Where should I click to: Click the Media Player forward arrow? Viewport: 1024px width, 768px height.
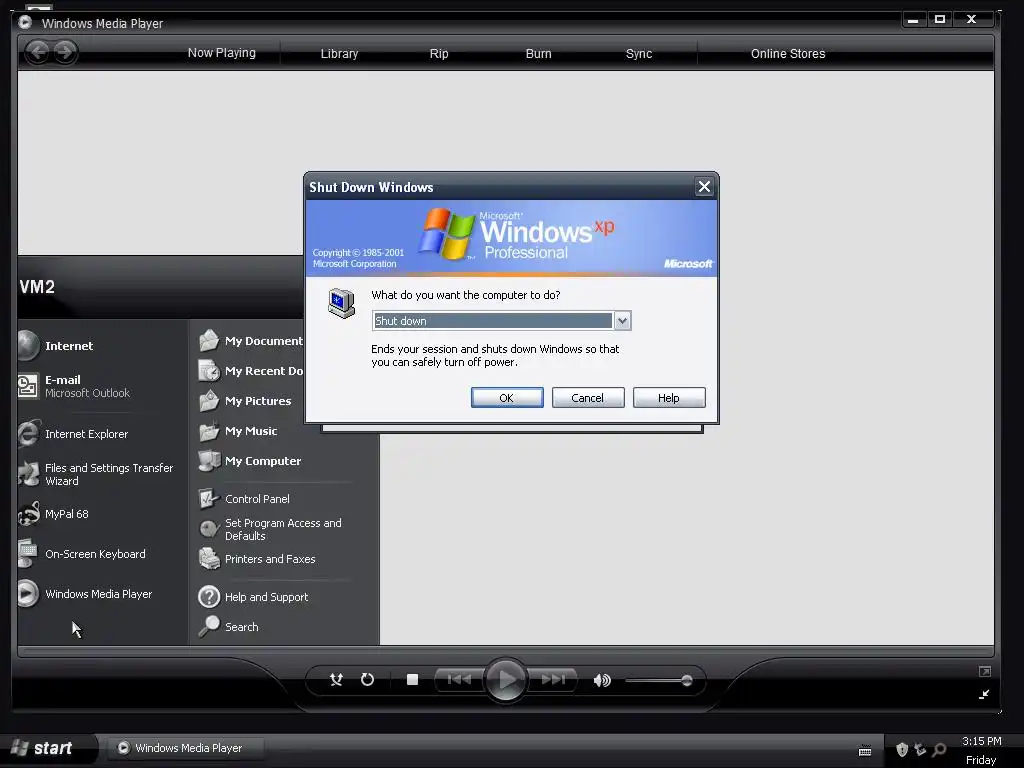point(65,52)
